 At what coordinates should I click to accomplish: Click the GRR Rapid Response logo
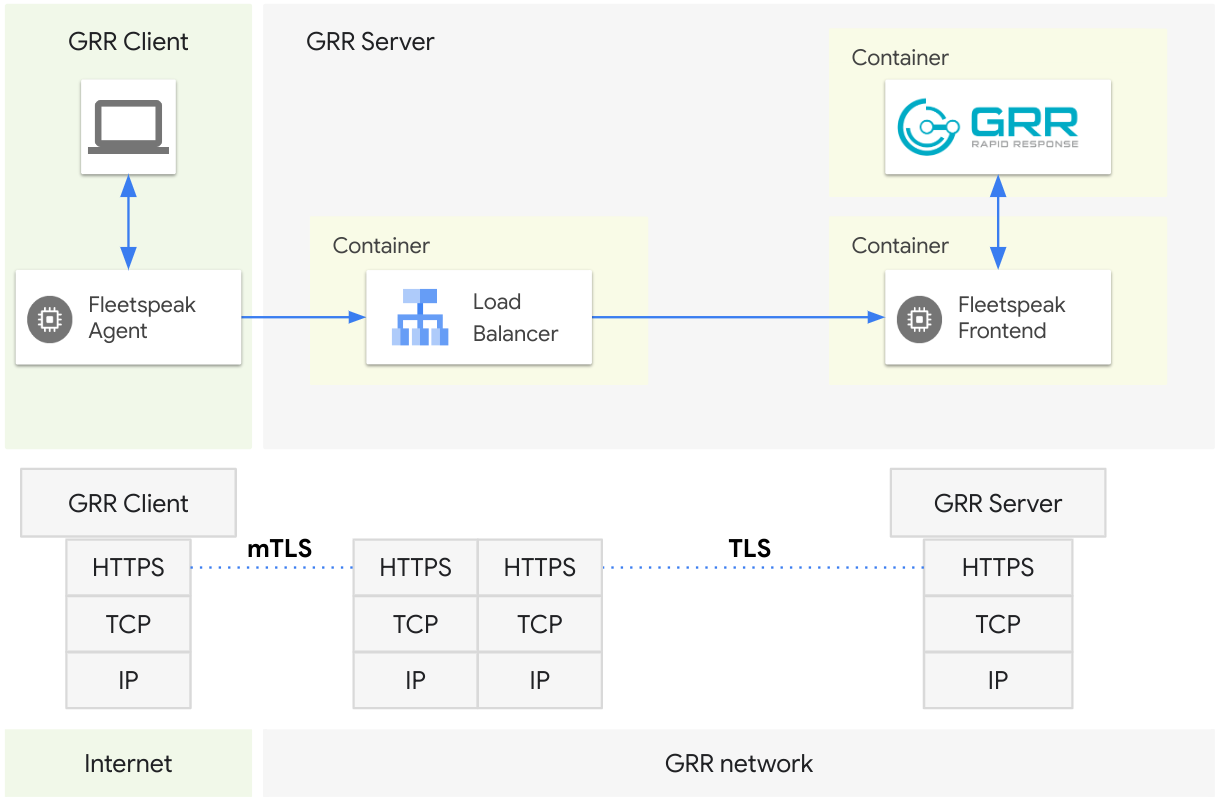(x=988, y=125)
